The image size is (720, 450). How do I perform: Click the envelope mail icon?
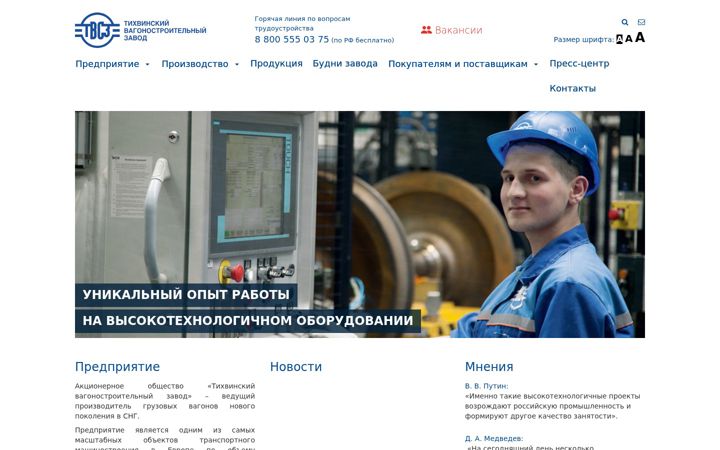pyautogui.click(x=641, y=22)
